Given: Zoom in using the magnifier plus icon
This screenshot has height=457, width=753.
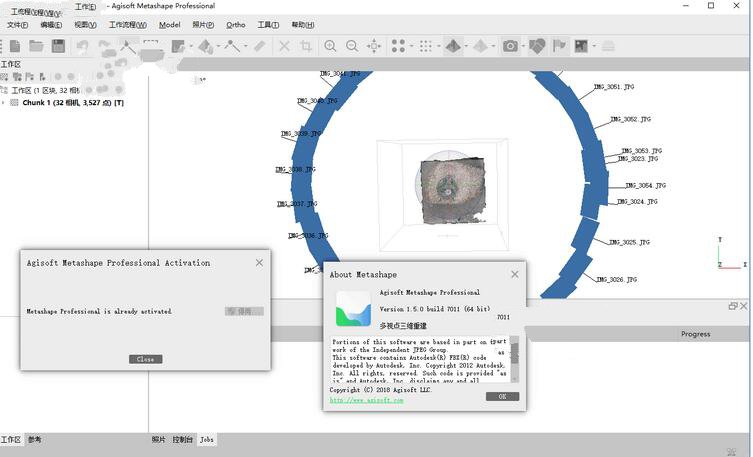Looking at the screenshot, I should pyautogui.click(x=330, y=46).
